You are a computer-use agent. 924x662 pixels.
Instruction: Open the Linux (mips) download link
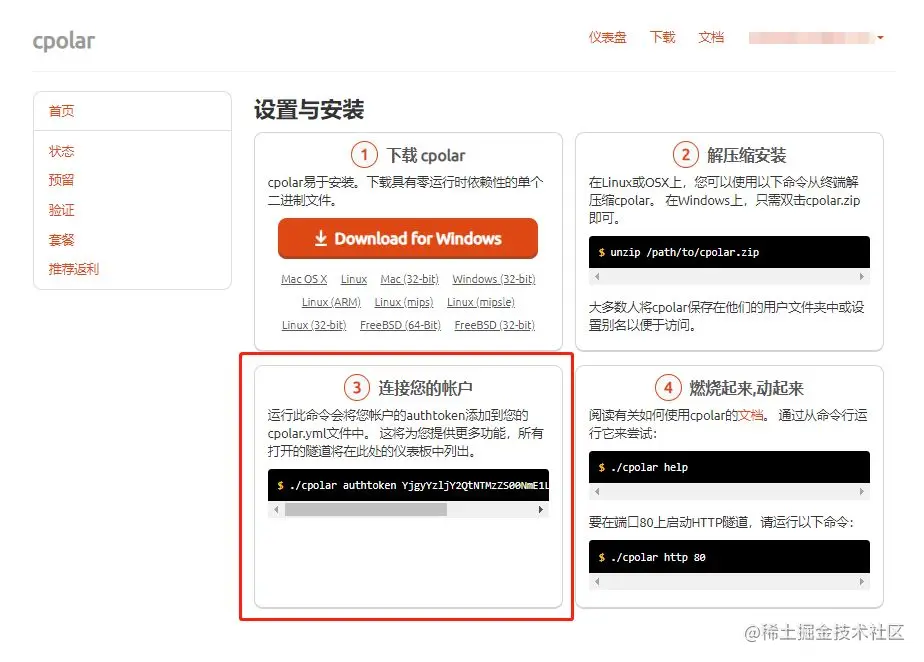404,302
